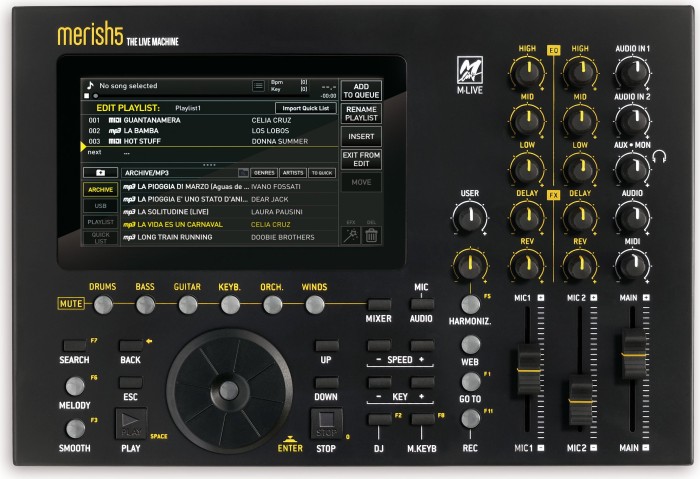Tap the EXIT FROM EDIT button
Image resolution: width=700 pixels, height=479 pixels.
[x=361, y=159]
